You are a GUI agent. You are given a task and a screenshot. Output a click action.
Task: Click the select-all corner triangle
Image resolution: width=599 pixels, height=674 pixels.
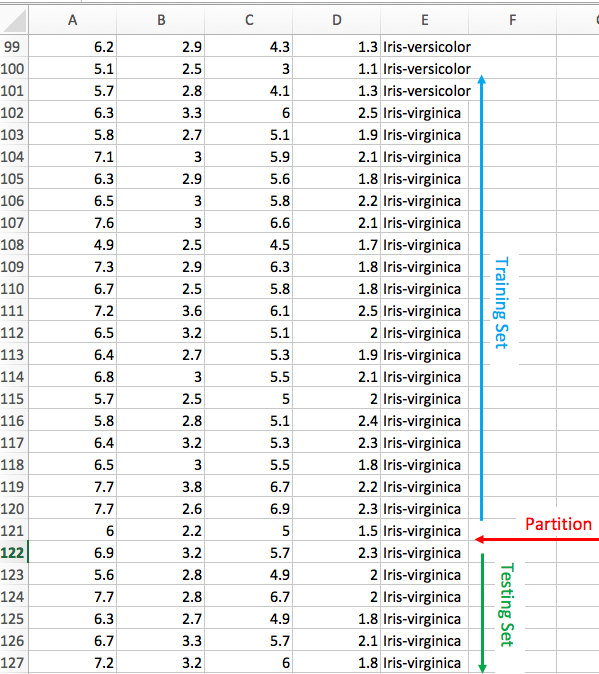[x=14, y=20]
